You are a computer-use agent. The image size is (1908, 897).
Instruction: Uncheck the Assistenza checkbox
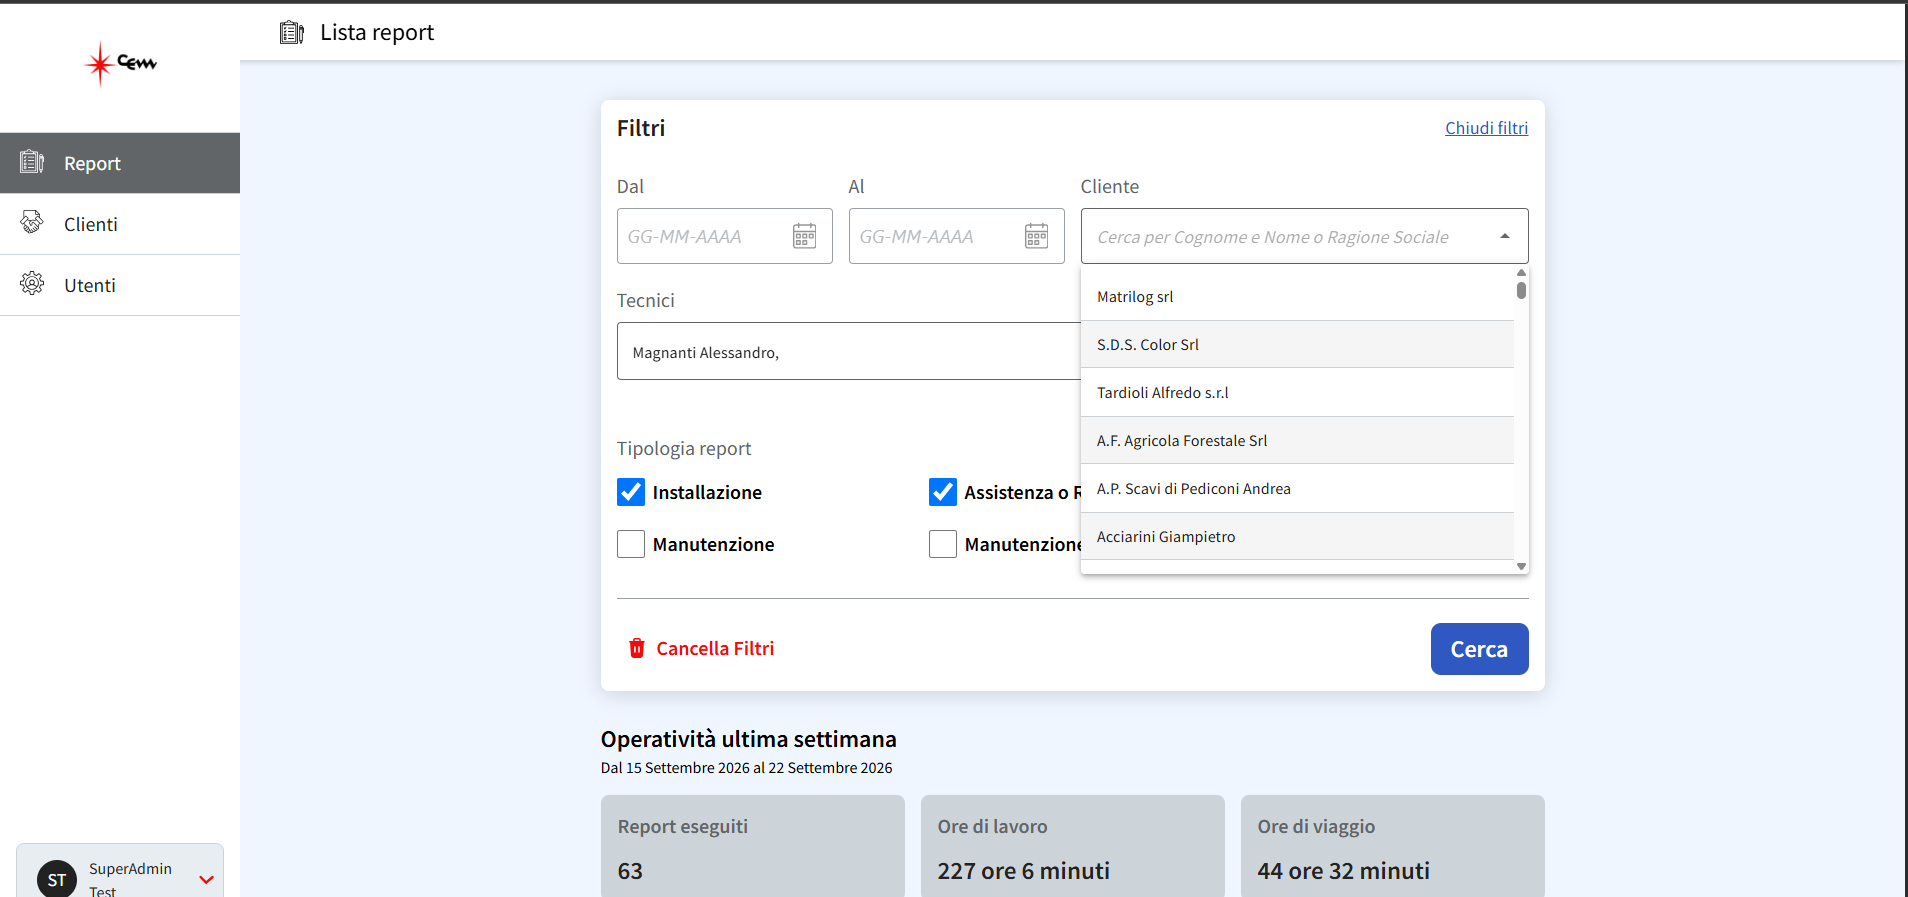pyautogui.click(x=943, y=492)
